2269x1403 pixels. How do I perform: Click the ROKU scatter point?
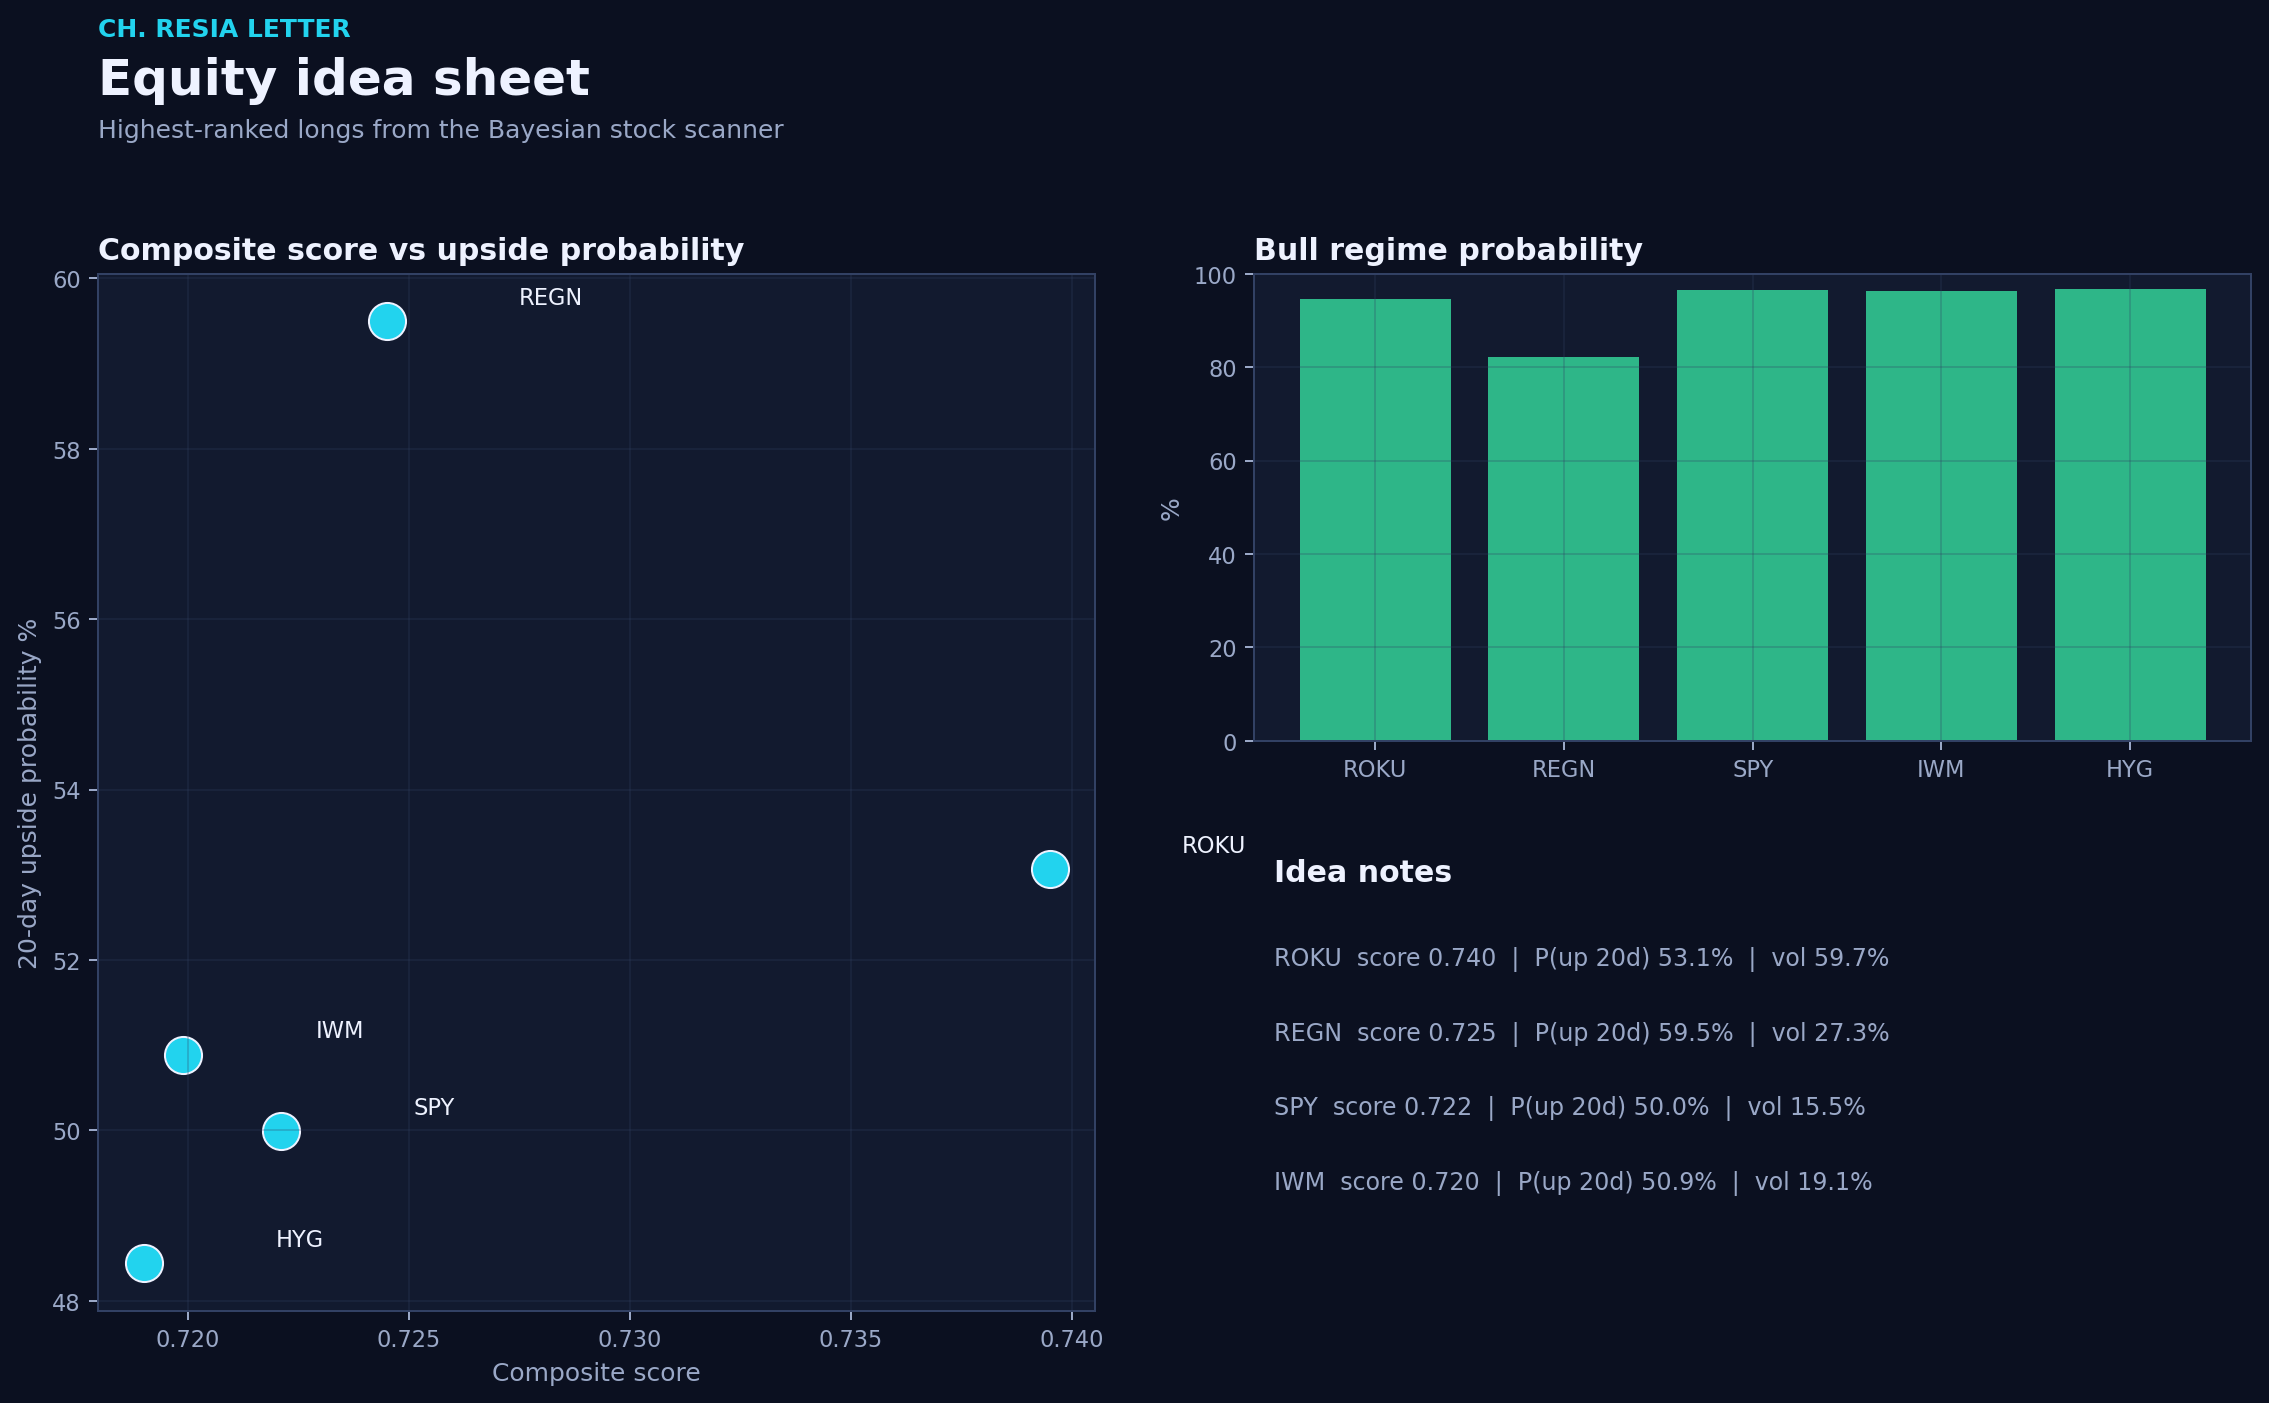click(x=1050, y=869)
